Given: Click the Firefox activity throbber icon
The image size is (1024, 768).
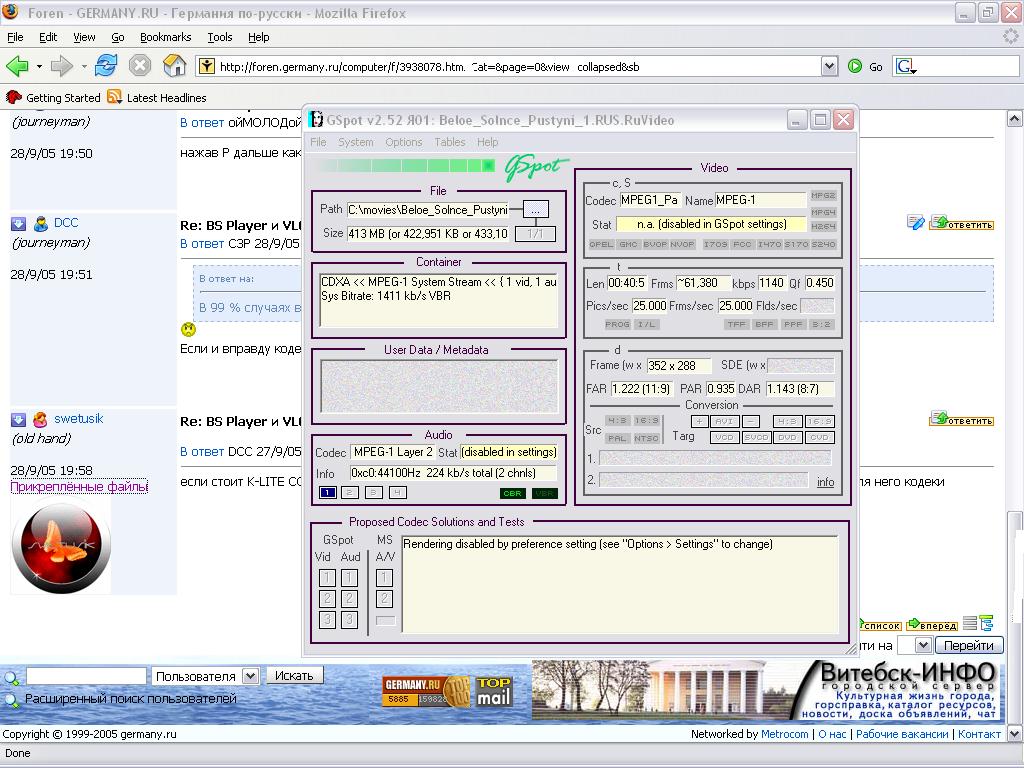Looking at the screenshot, I should click(x=1011, y=37).
